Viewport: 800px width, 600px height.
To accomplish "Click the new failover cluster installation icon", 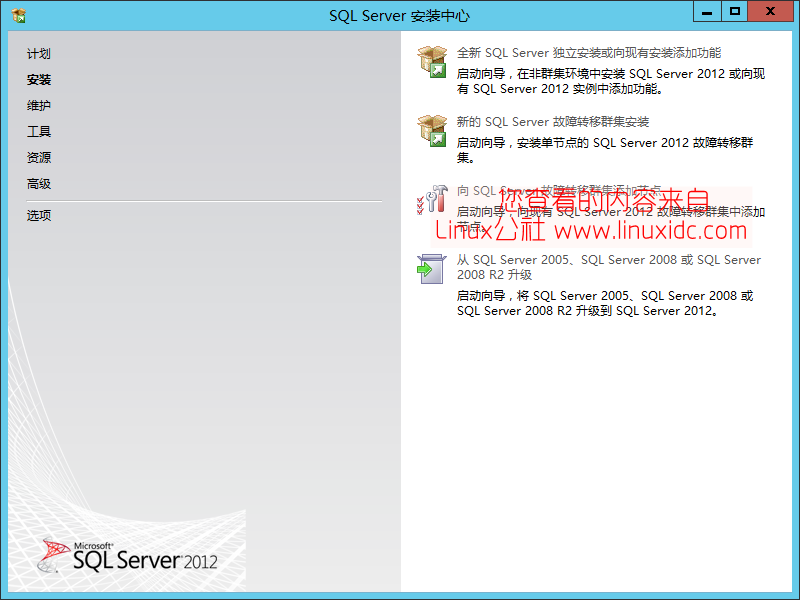I will point(432,130).
